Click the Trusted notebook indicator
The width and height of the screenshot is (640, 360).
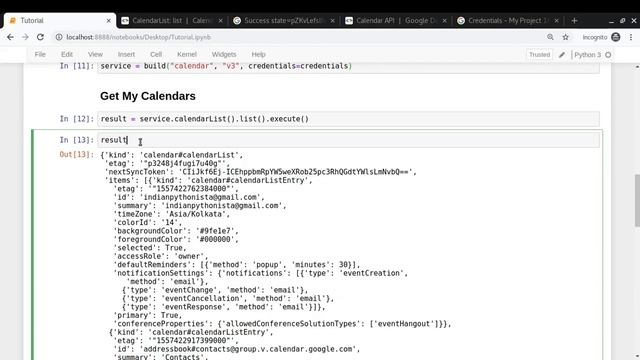pos(539,55)
